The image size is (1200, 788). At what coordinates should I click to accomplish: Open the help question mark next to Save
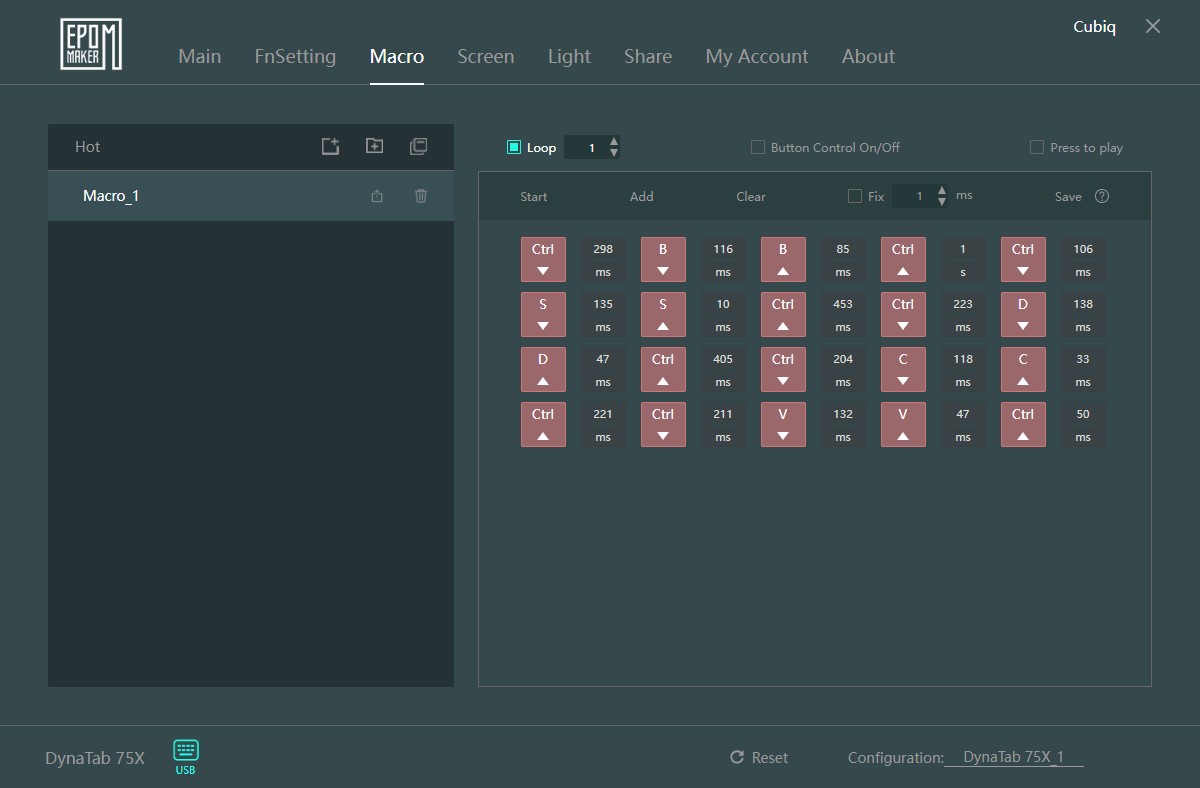coord(1102,196)
